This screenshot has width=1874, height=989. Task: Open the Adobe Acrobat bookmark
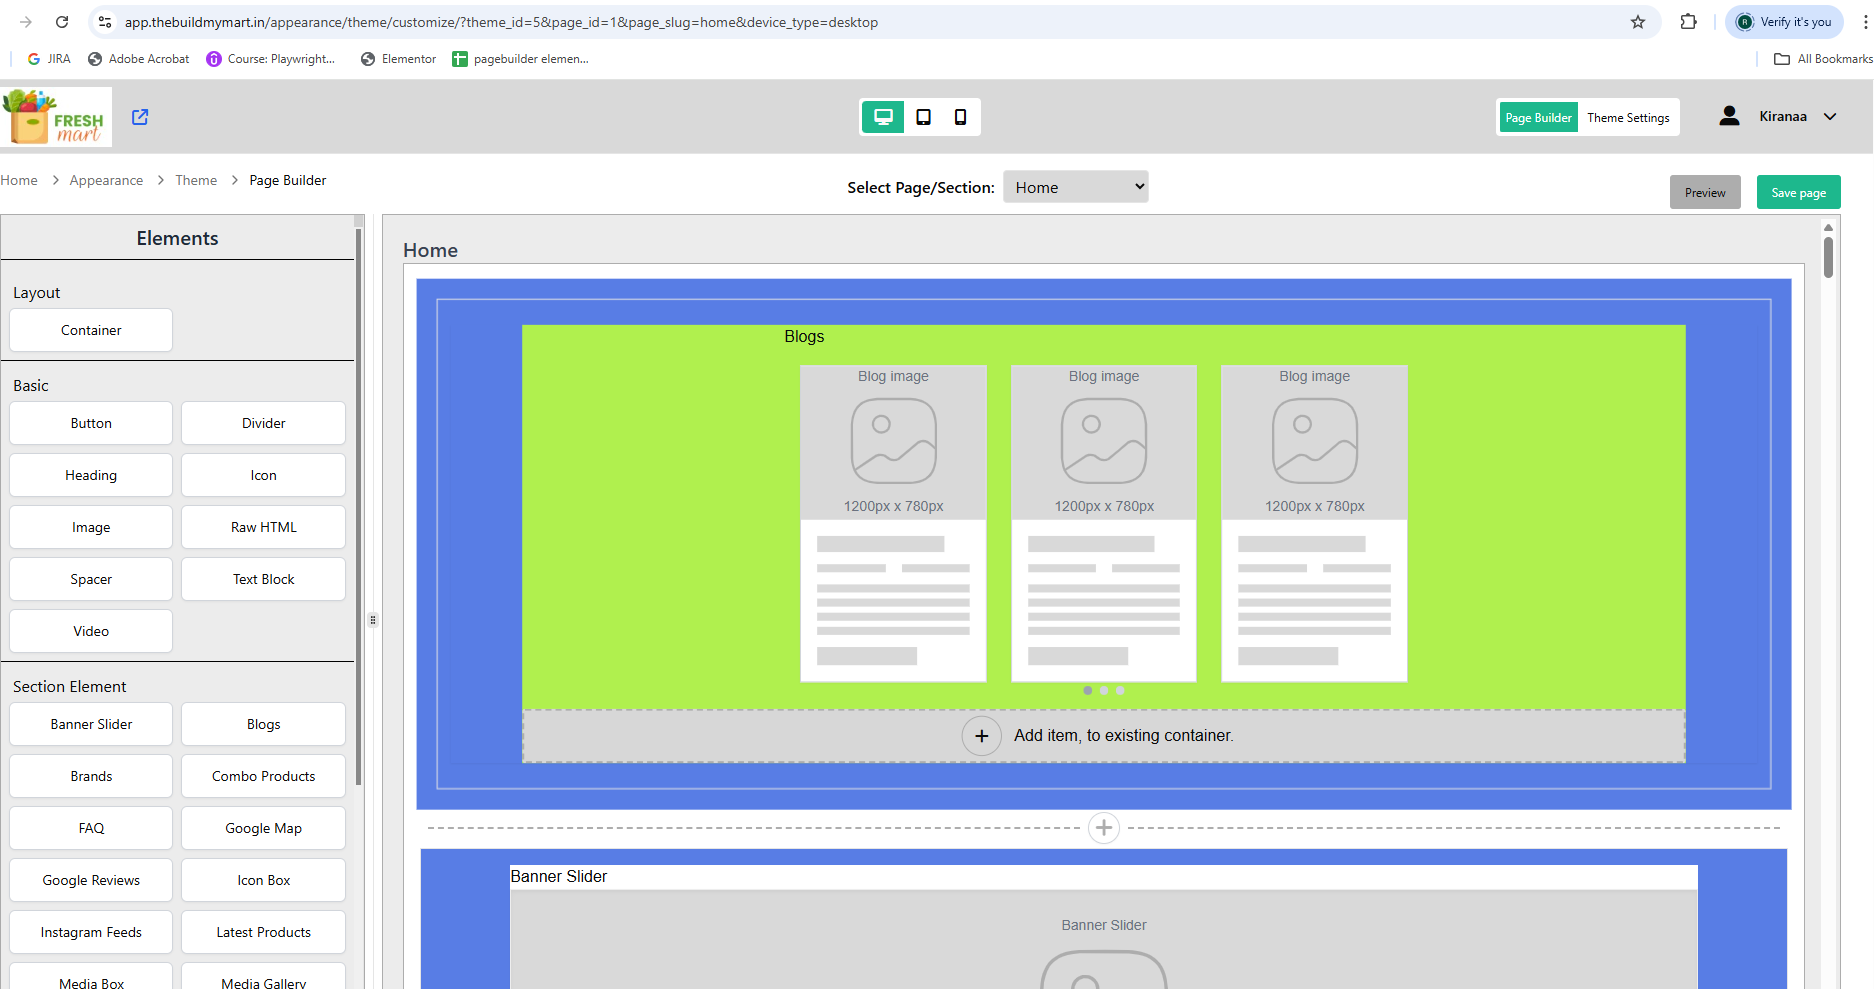[139, 59]
